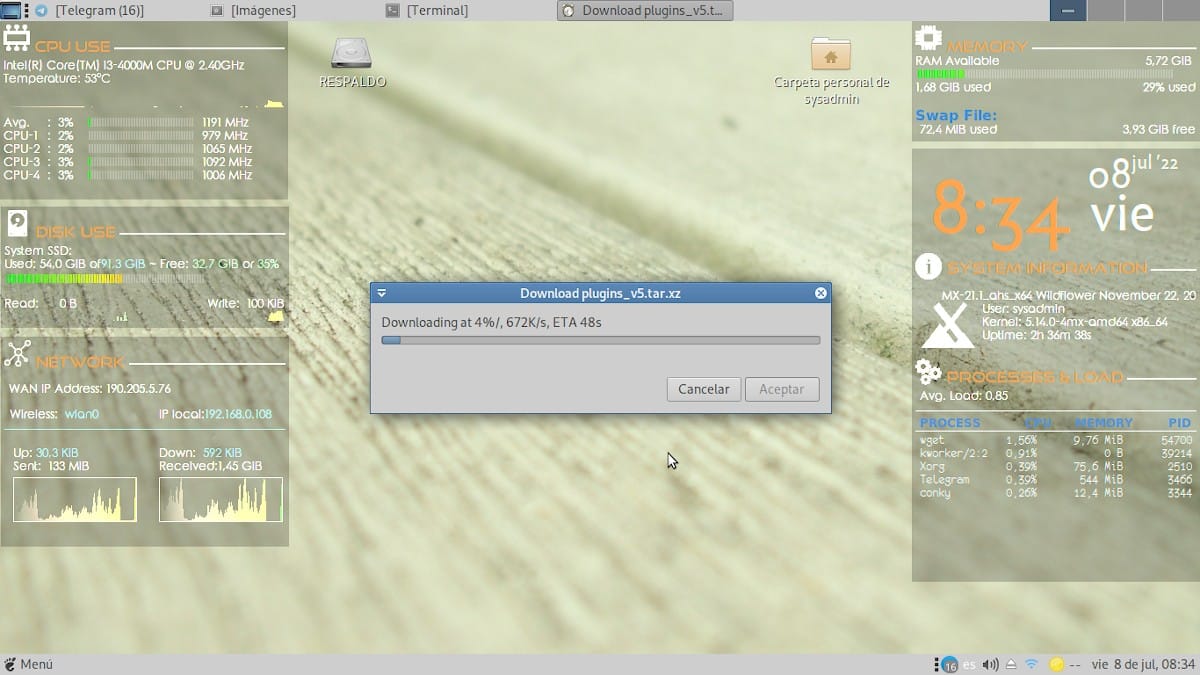Click the download traffic graph

click(x=221, y=499)
